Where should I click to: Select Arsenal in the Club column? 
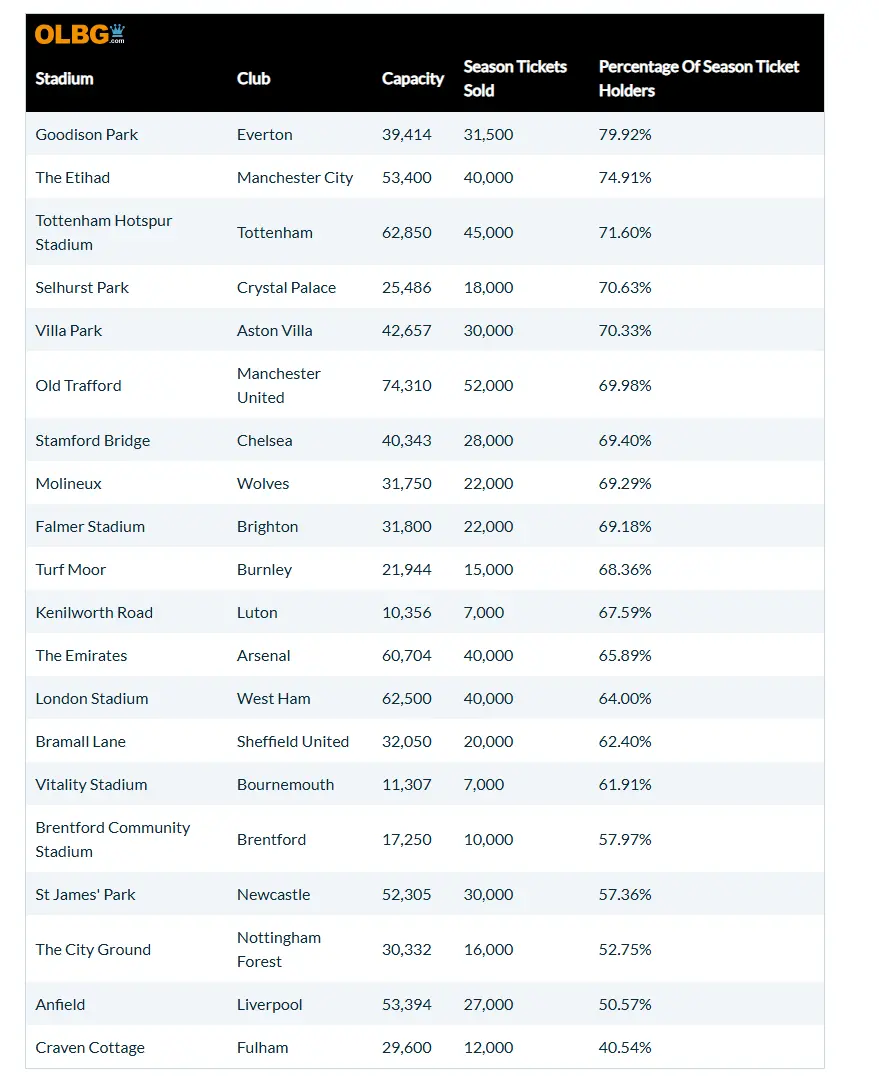pyautogui.click(x=264, y=656)
